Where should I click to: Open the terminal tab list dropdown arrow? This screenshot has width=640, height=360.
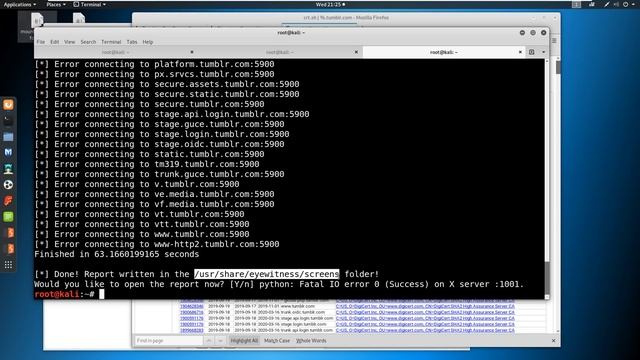coord(543,52)
